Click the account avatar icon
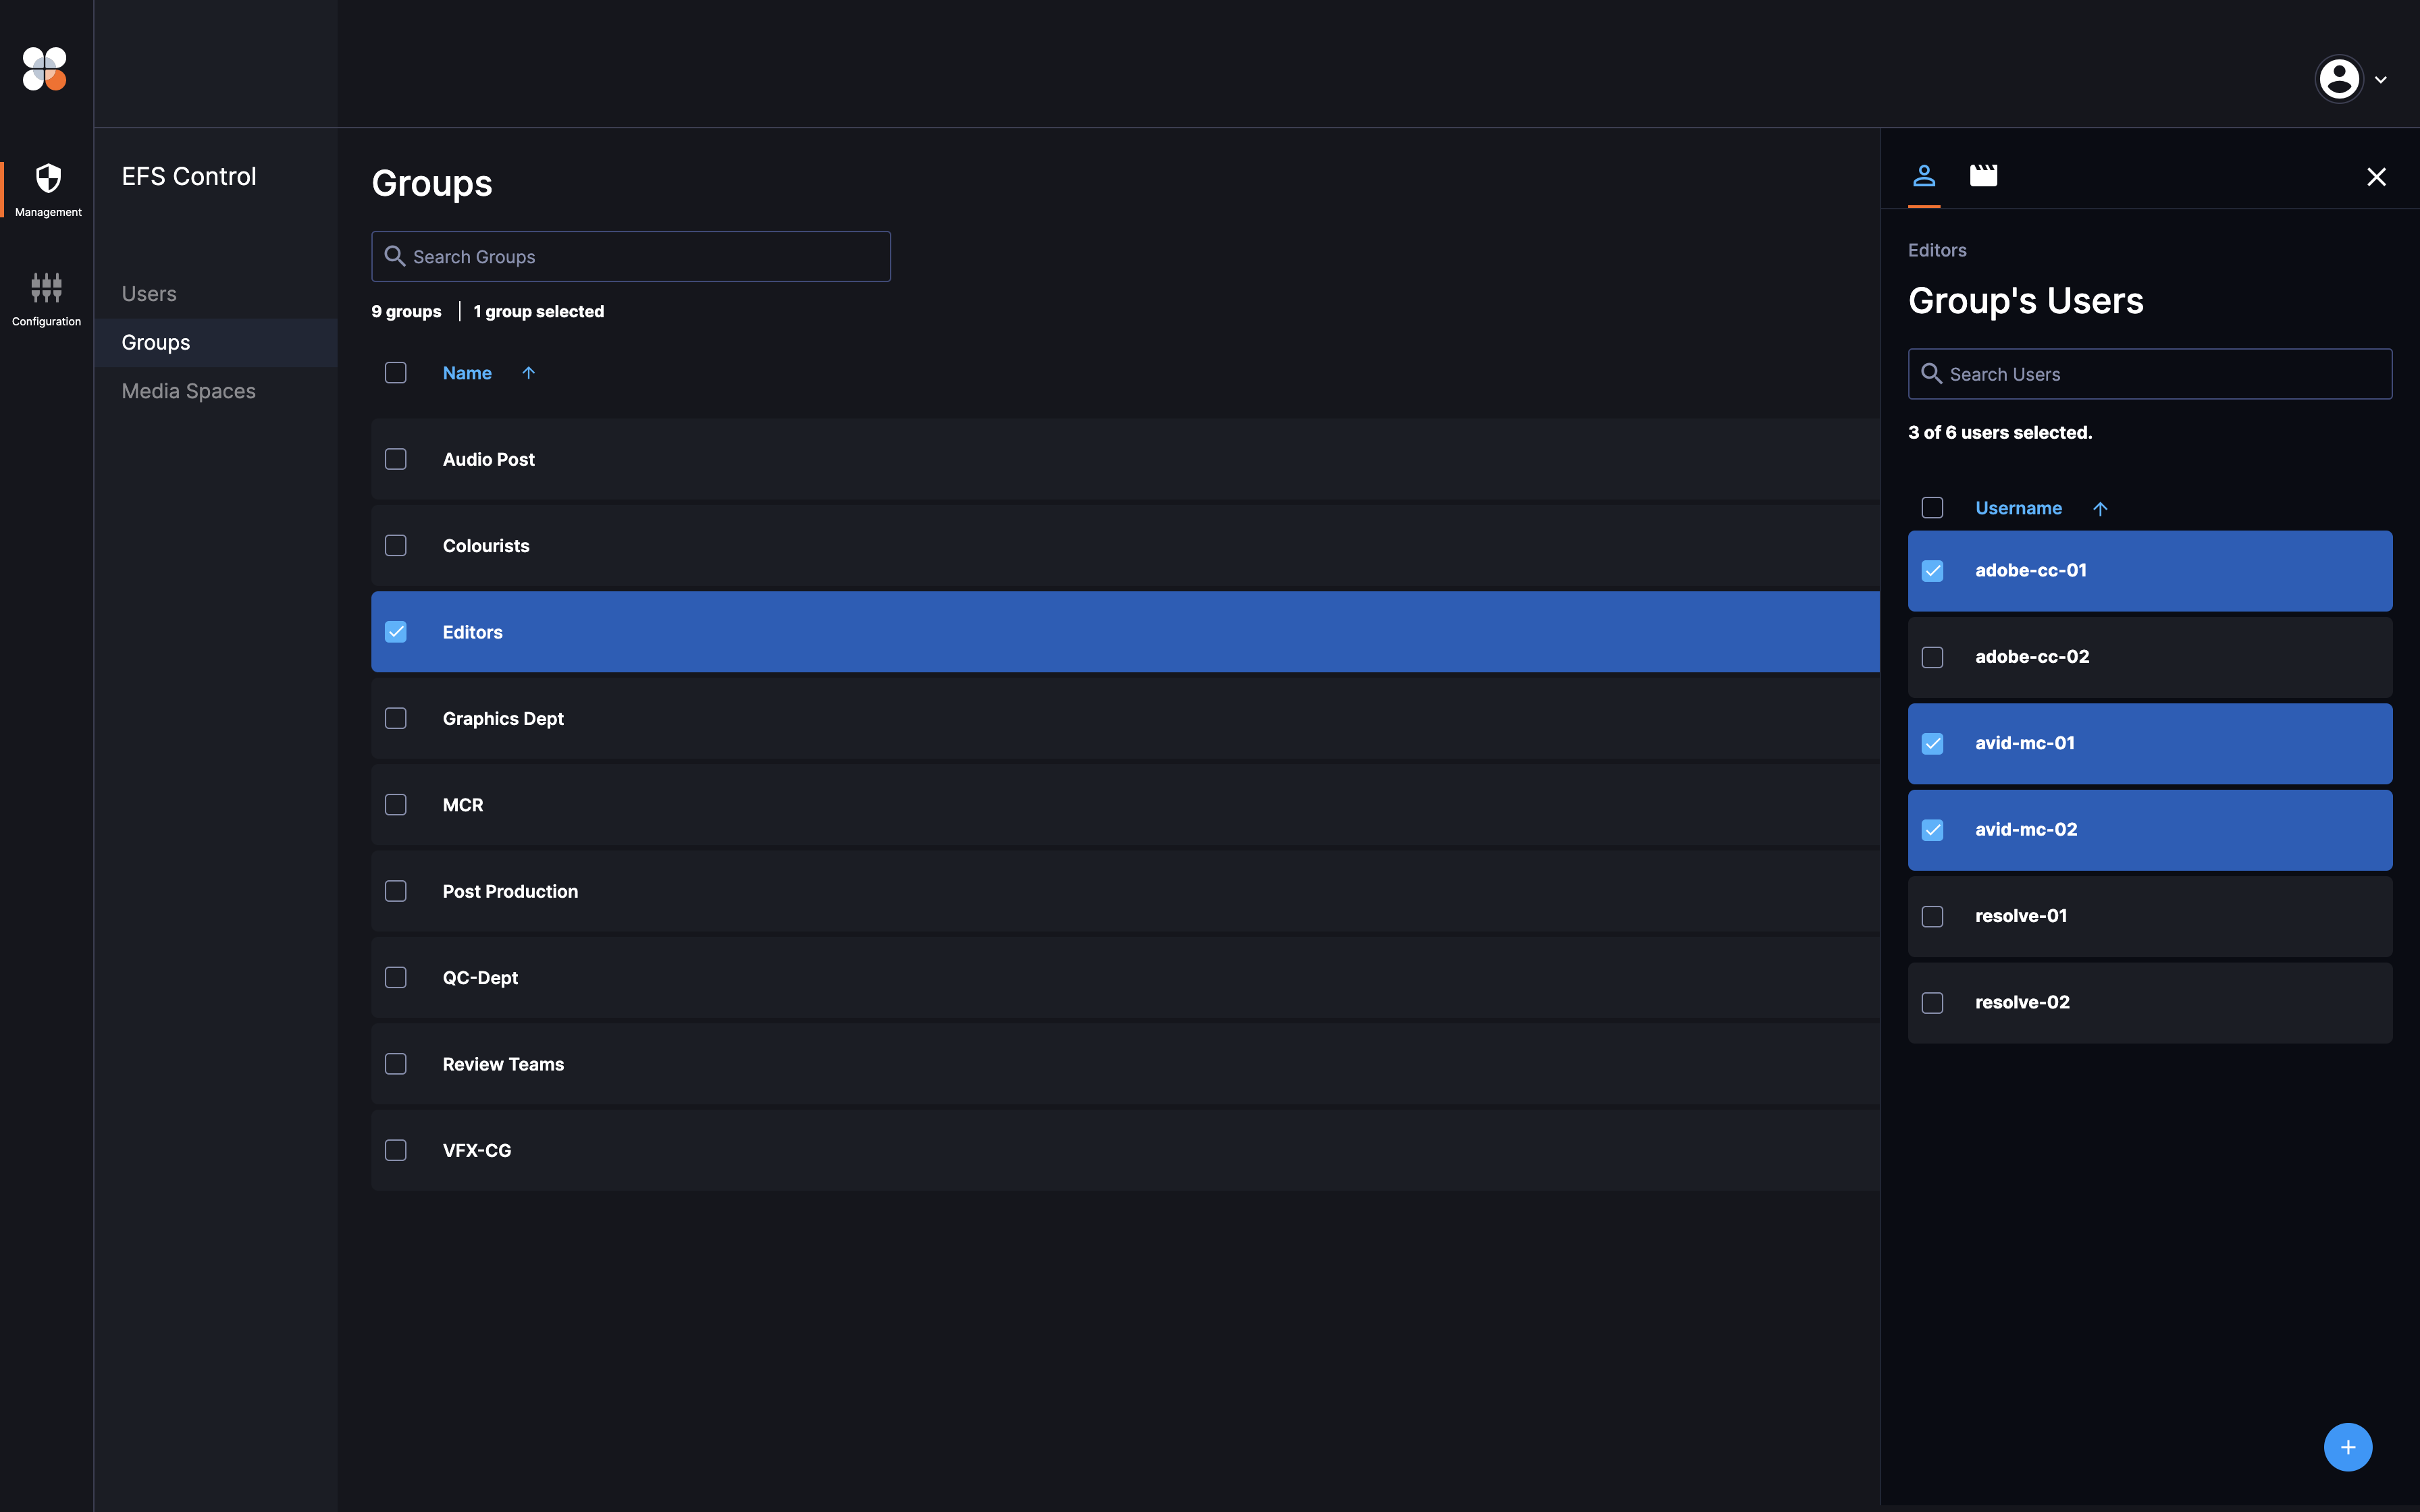2420x1512 pixels. coord(2339,79)
